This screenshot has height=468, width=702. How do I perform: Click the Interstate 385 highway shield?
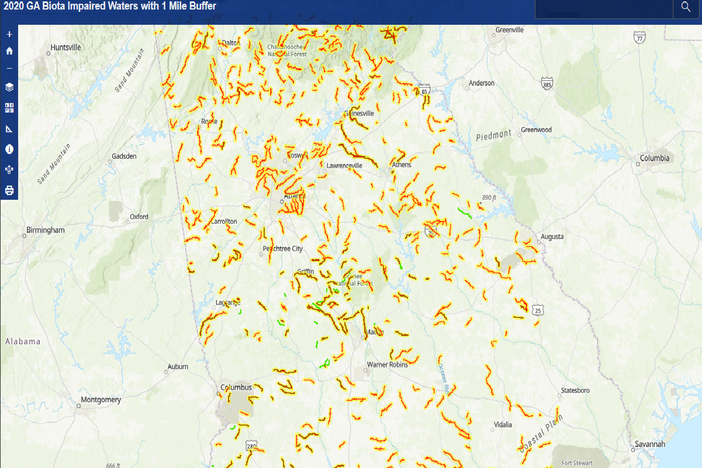547,85
